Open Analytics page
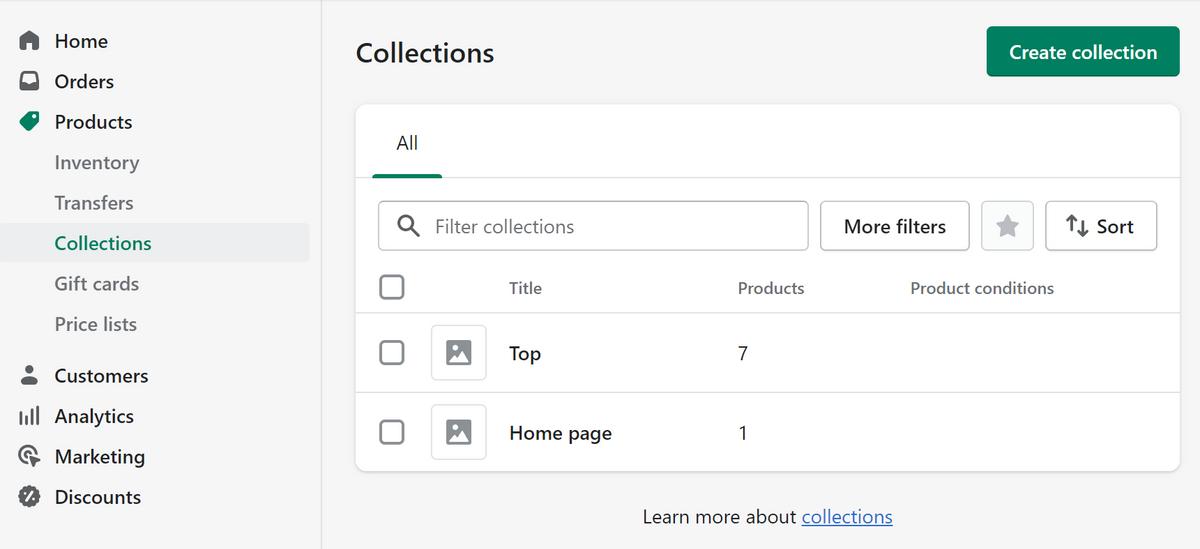The image size is (1200, 549). pyautogui.click(x=94, y=416)
